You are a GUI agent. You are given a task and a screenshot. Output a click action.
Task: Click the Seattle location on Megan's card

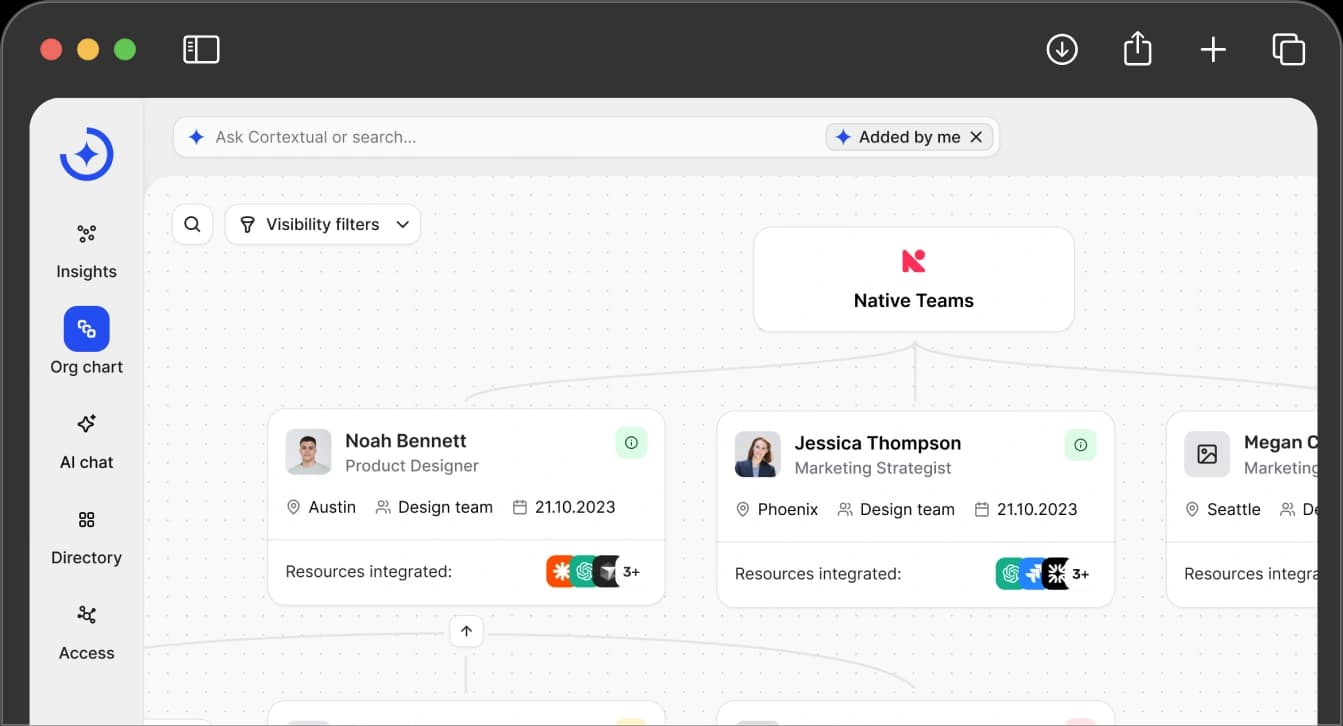pos(1223,509)
